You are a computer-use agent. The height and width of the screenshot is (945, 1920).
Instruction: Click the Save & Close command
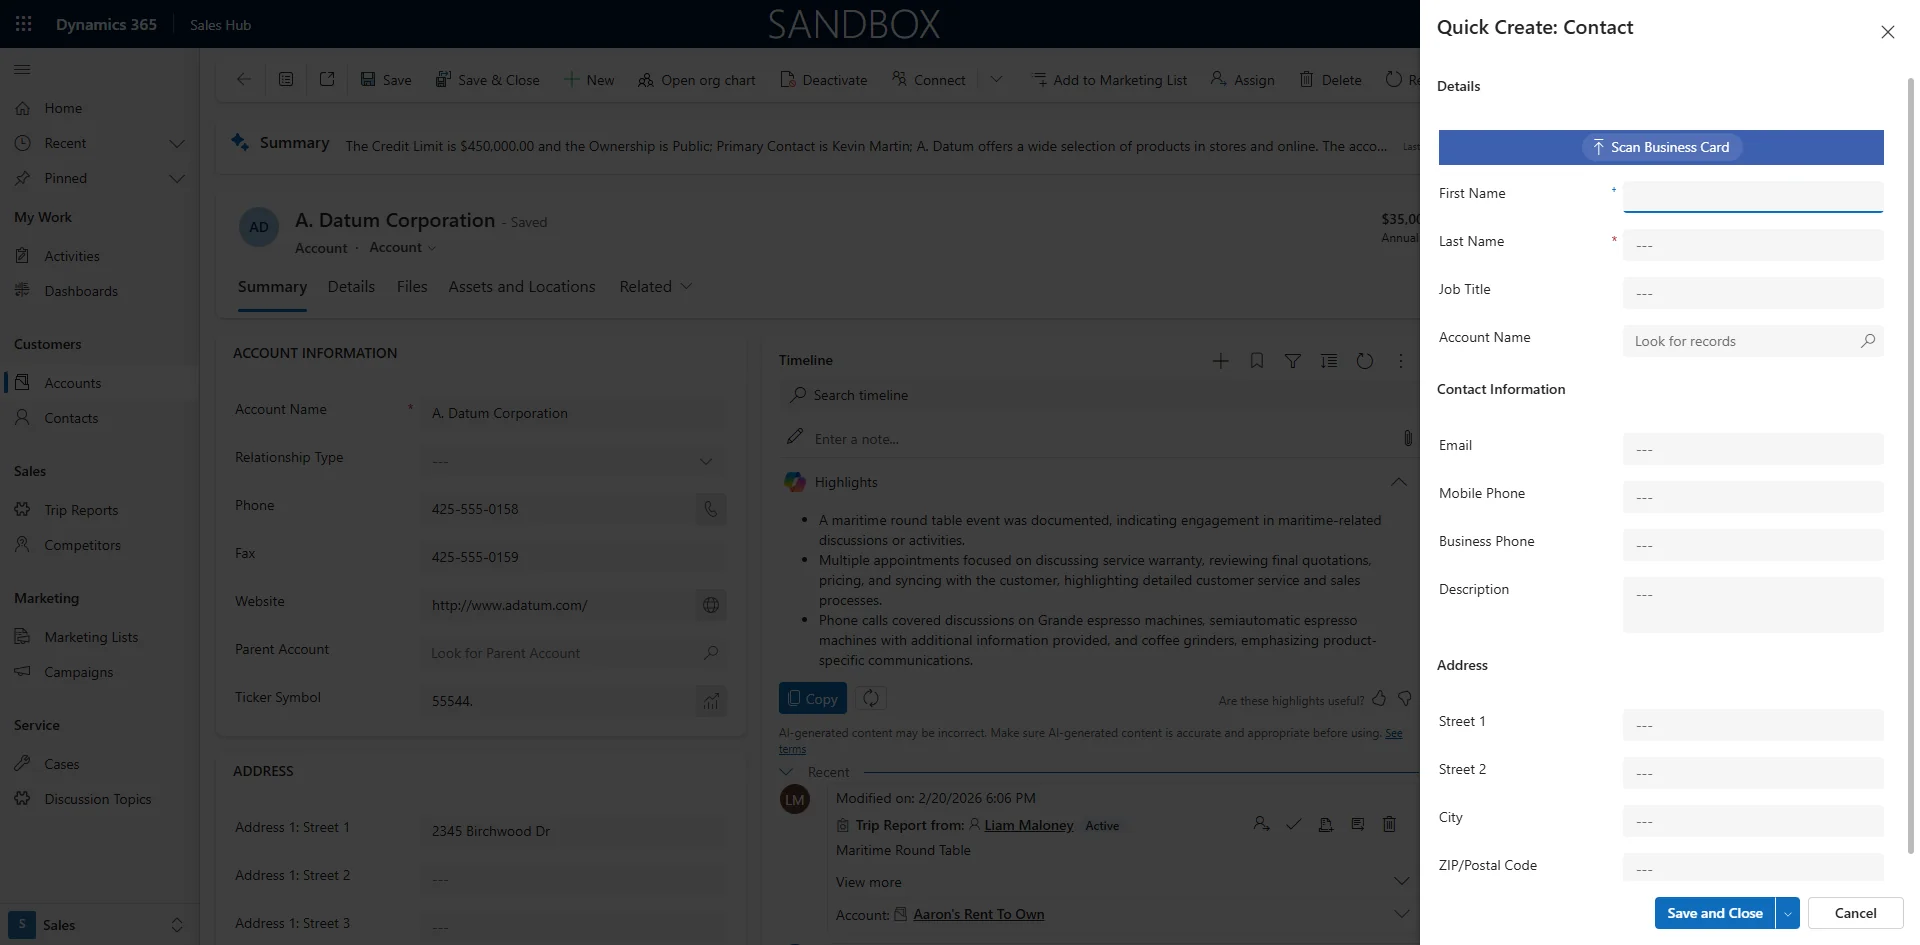[488, 79]
